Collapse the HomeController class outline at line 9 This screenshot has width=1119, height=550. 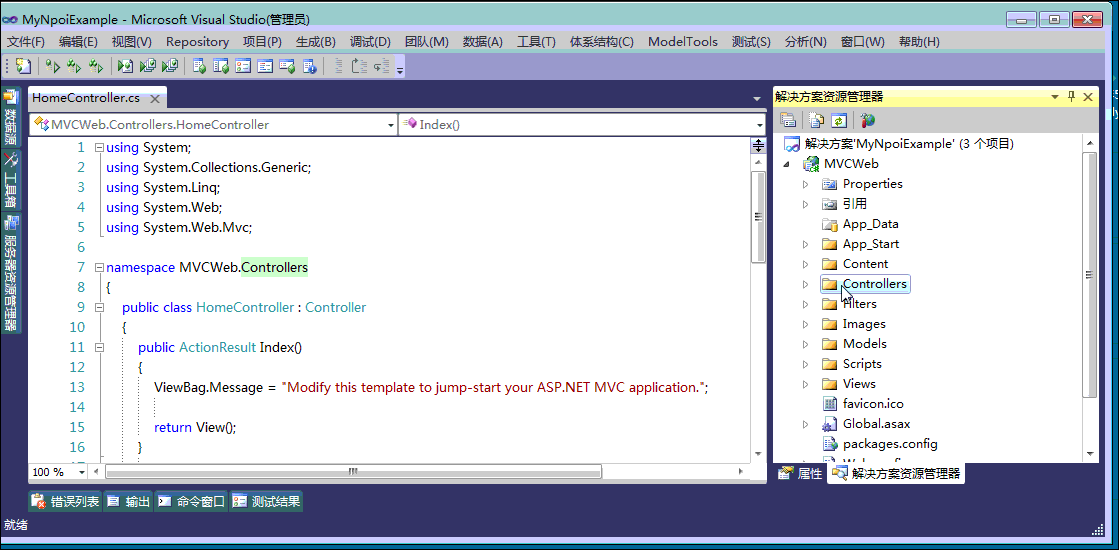click(x=98, y=307)
